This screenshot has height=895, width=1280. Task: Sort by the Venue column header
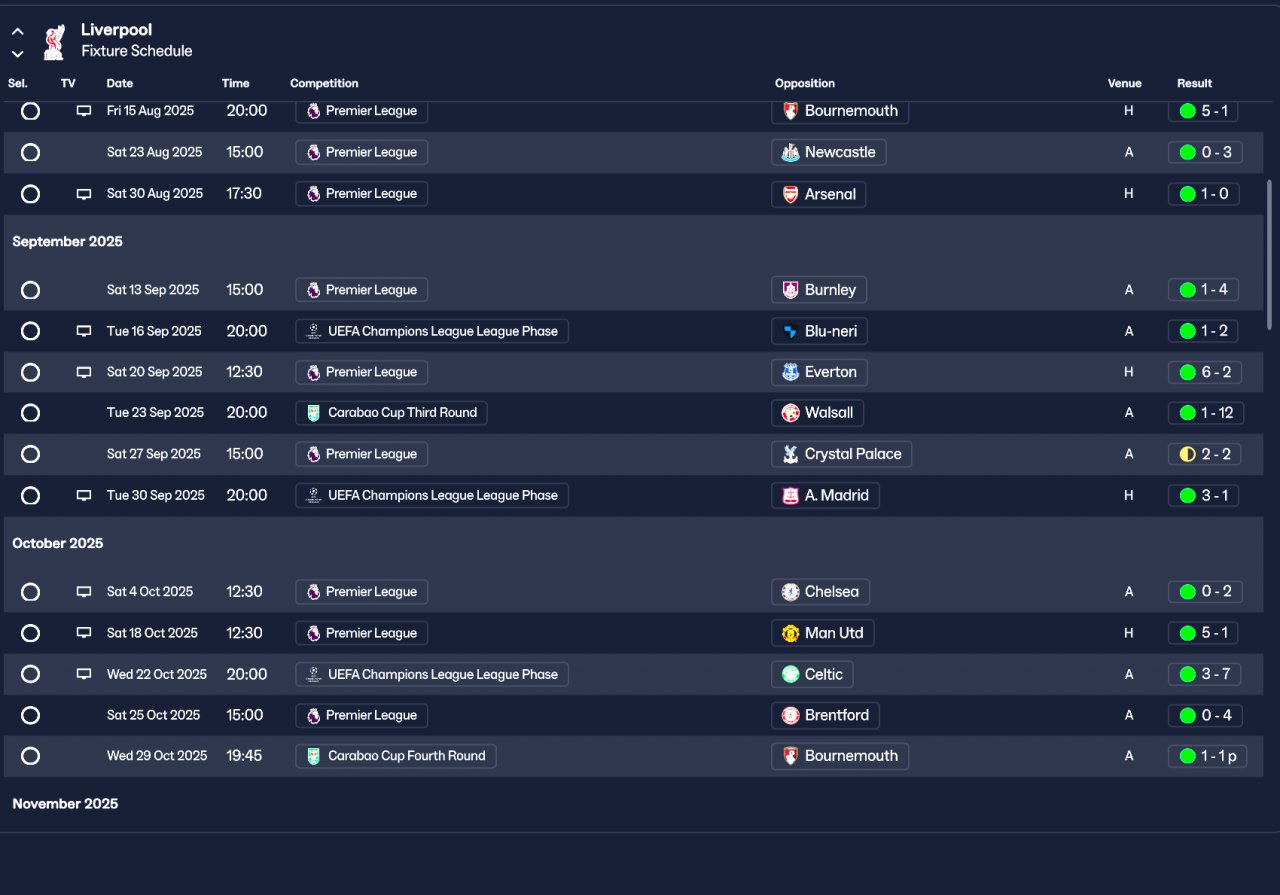(1125, 84)
